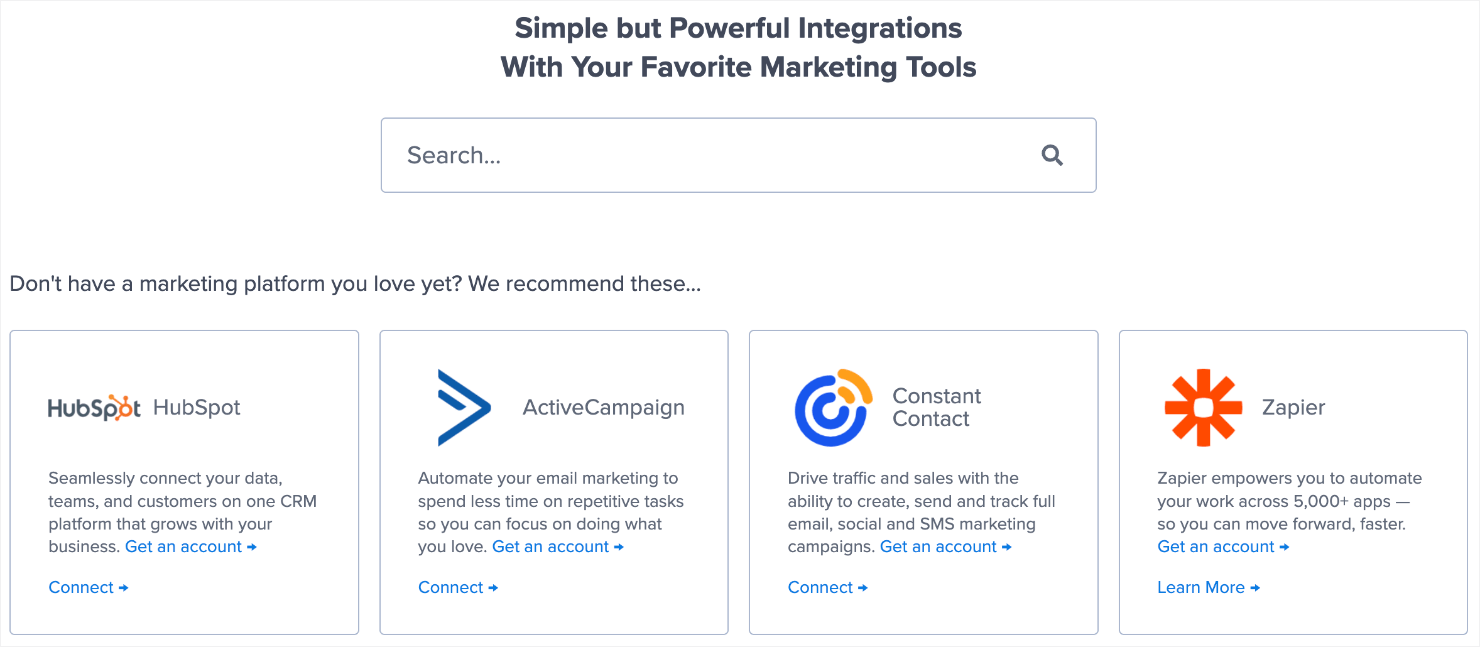Image resolution: width=1480 pixels, height=647 pixels.
Task: Click the orange Zapier asterisk logo
Action: point(1203,407)
